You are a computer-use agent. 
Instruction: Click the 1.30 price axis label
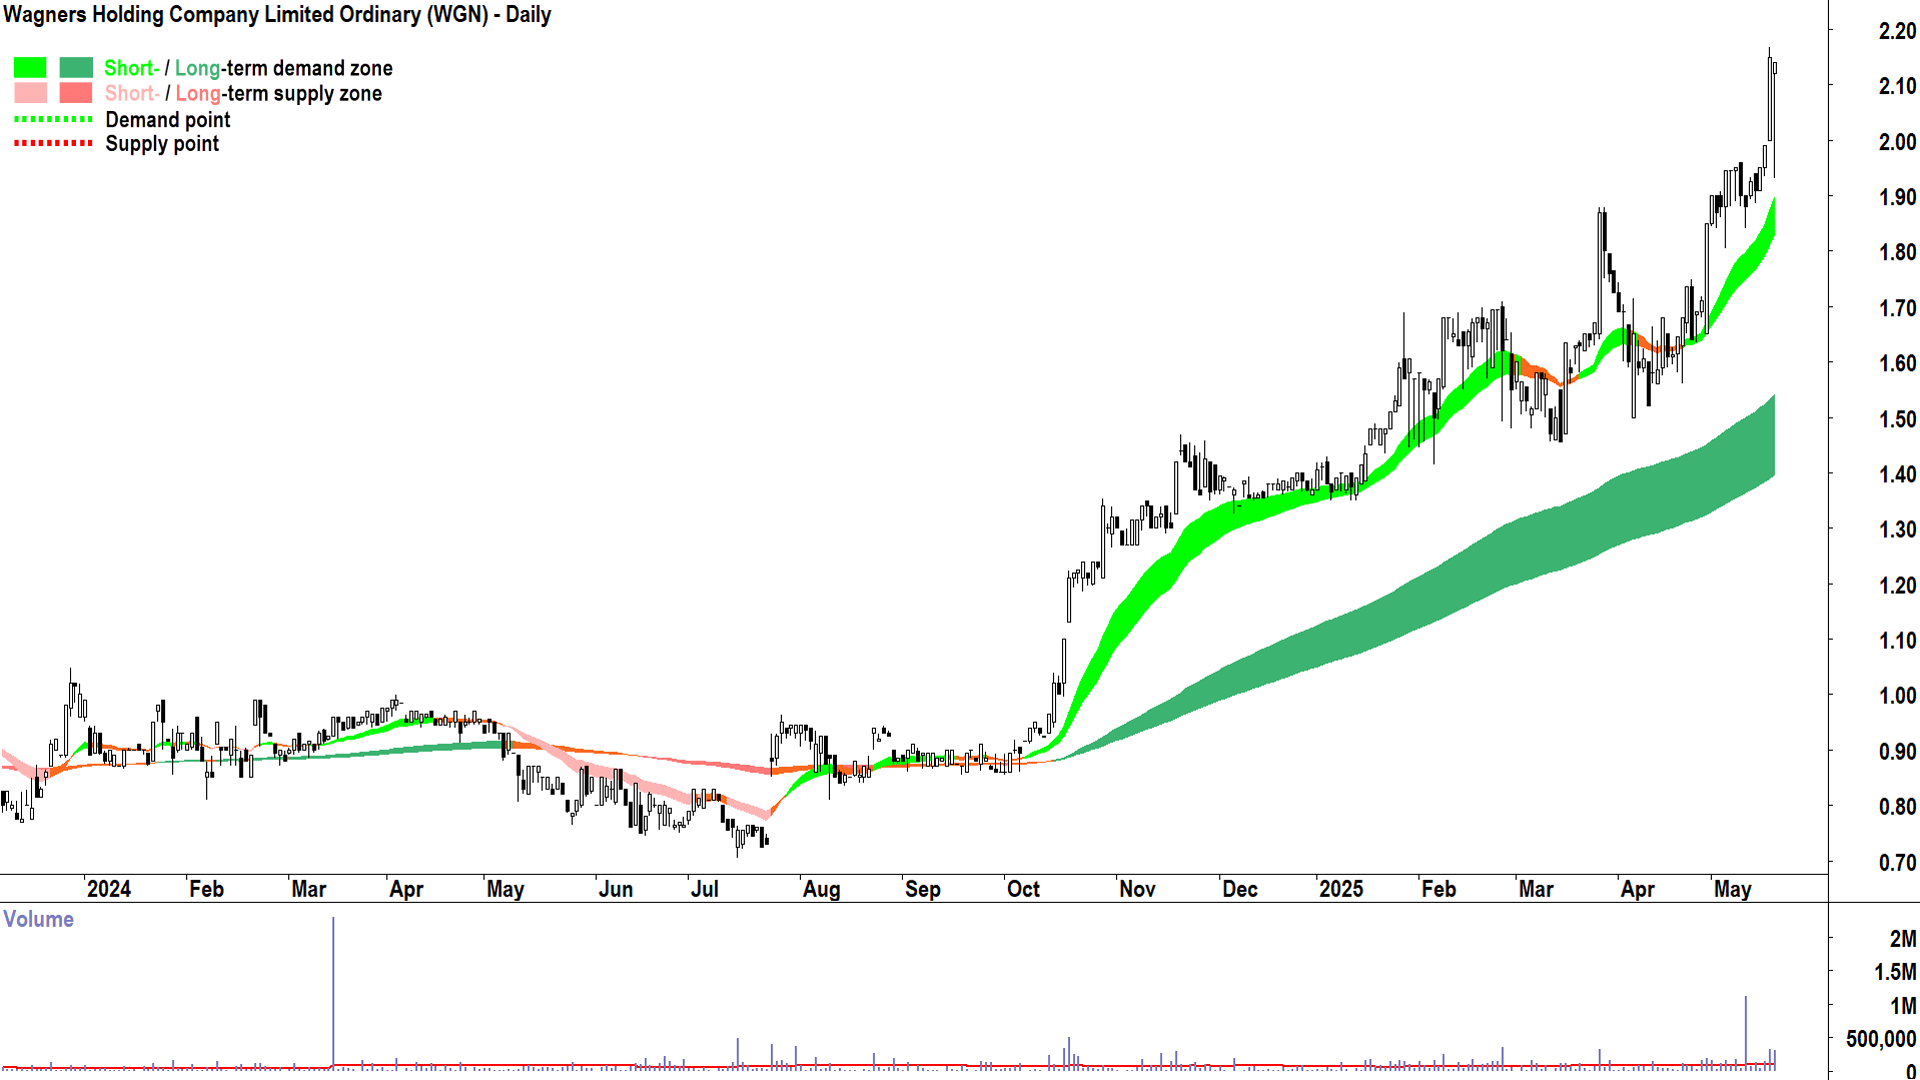pyautogui.click(x=1897, y=530)
